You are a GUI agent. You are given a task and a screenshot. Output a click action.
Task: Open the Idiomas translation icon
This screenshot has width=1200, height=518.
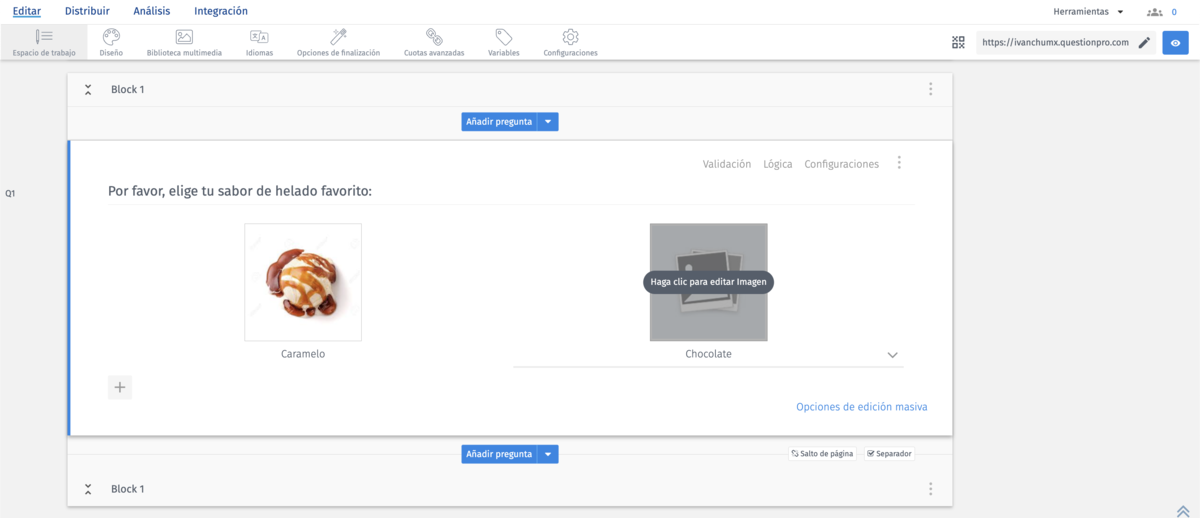259,37
